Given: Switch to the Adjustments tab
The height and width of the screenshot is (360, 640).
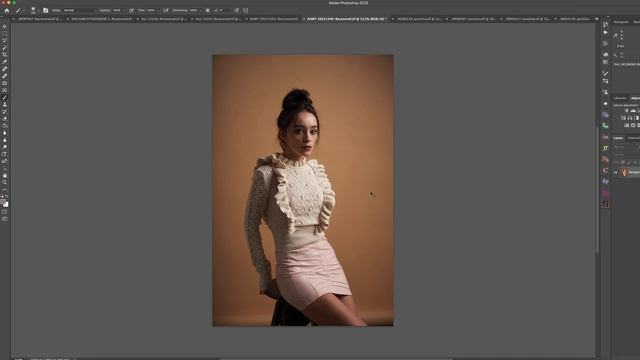Looking at the screenshot, I should (x=635, y=98).
